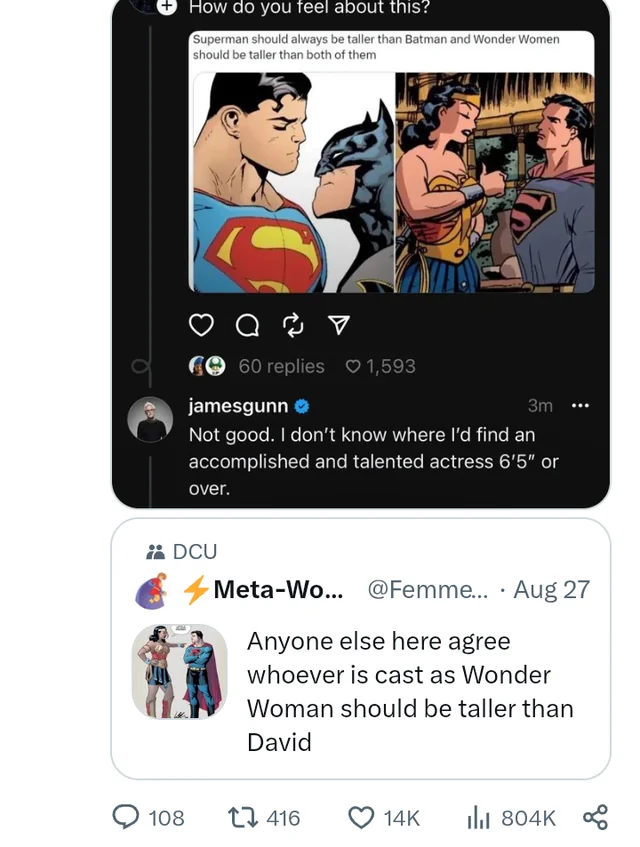Screen dimensions: 640x847
Task: Tap jamesgunn's profile picture
Action: (151, 418)
